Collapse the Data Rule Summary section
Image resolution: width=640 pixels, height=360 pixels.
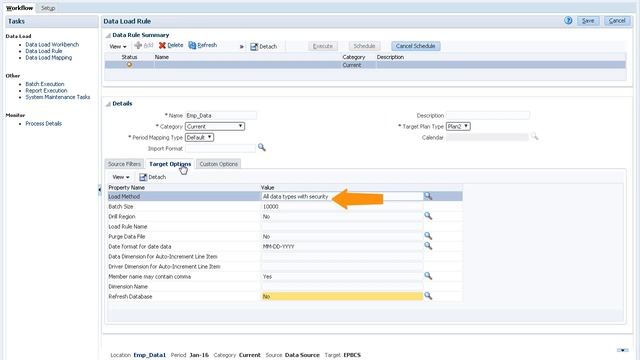point(108,36)
